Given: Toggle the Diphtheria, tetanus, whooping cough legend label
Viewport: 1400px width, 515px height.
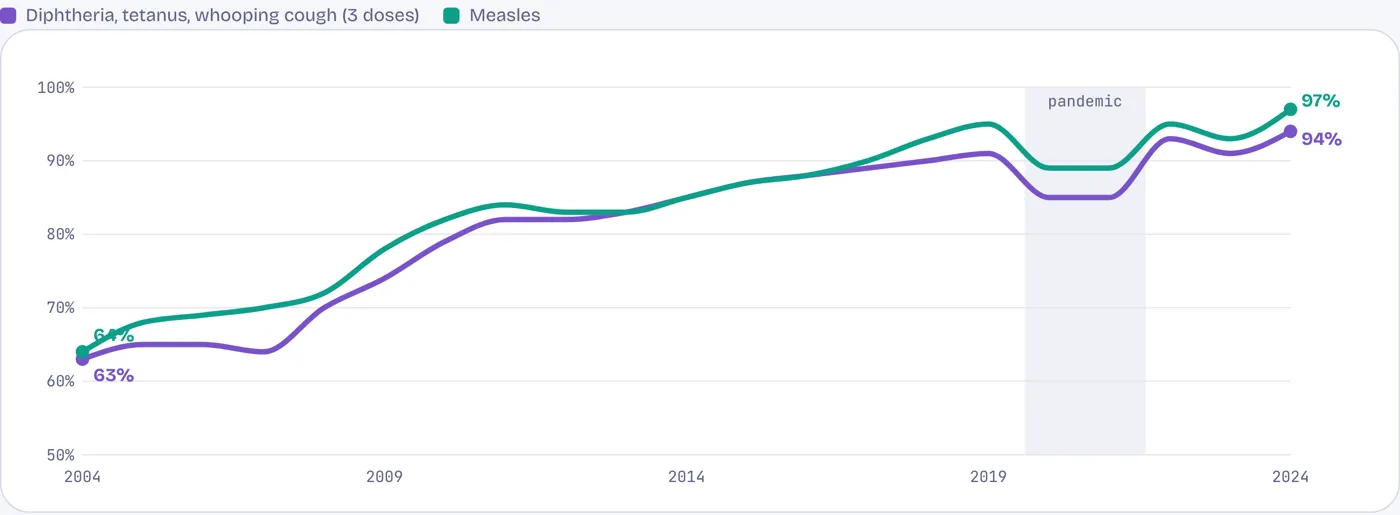Looking at the screenshot, I should [222, 15].
